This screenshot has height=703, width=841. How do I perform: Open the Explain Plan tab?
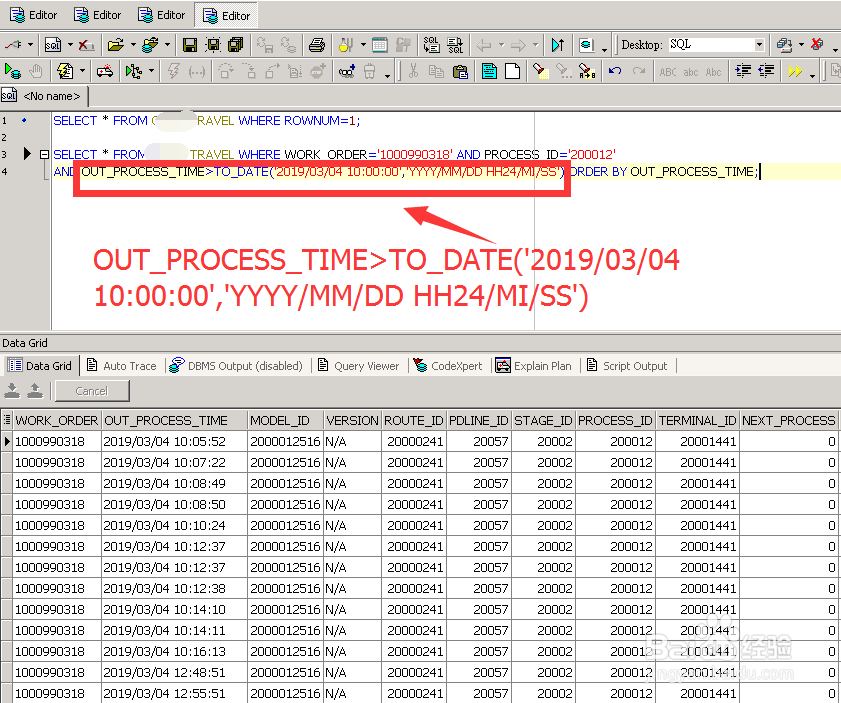533,366
